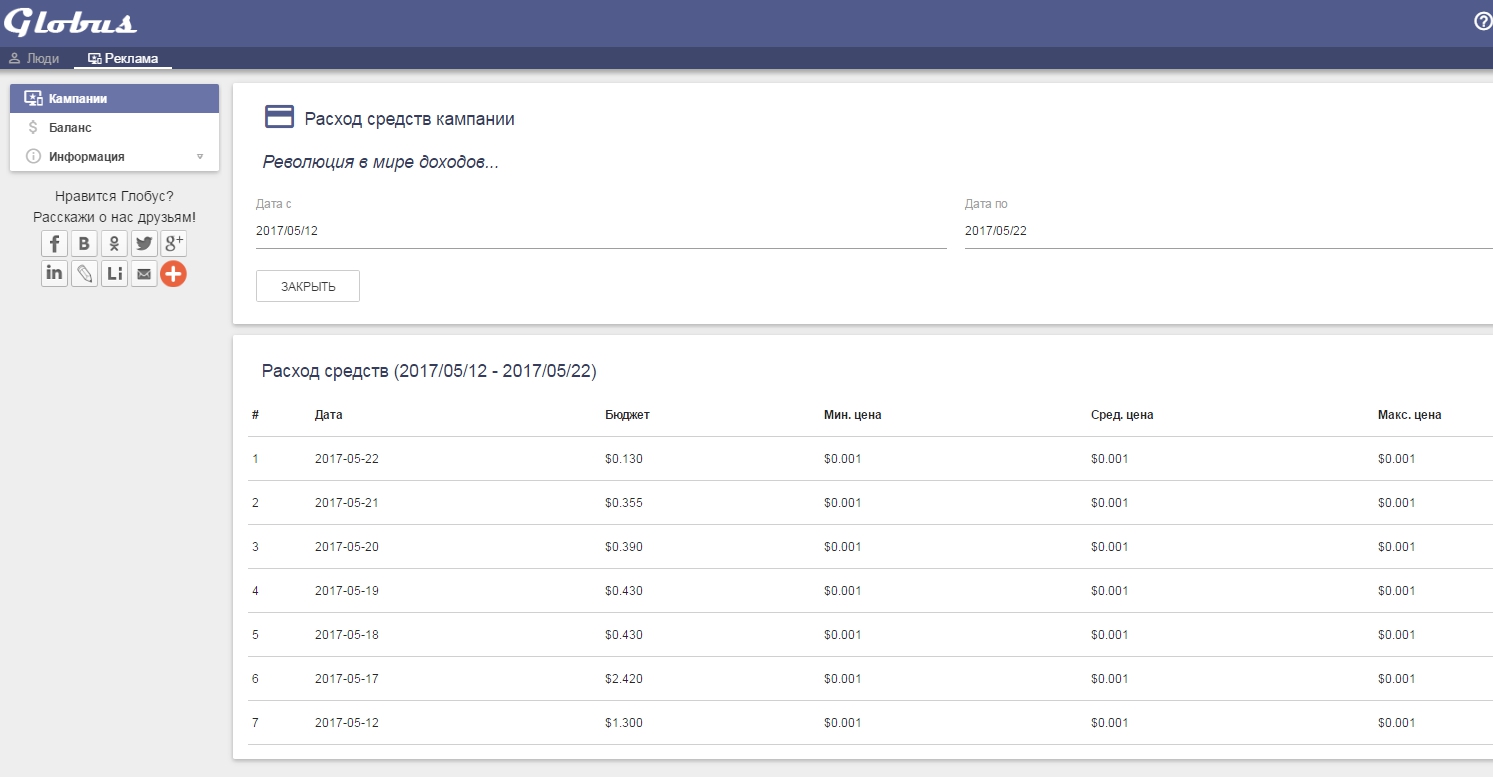Click the credit card icon beside the heading

[x=279, y=117]
